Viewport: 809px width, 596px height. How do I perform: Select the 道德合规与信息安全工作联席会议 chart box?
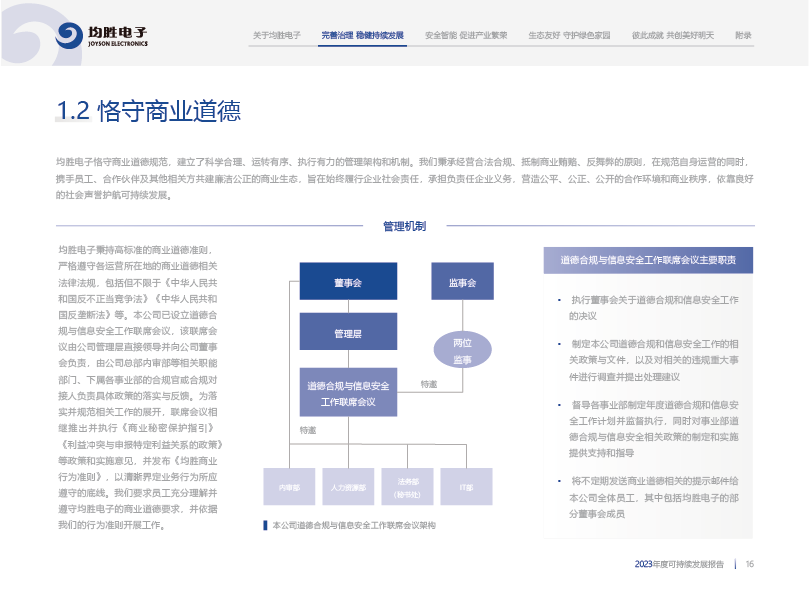(348, 393)
